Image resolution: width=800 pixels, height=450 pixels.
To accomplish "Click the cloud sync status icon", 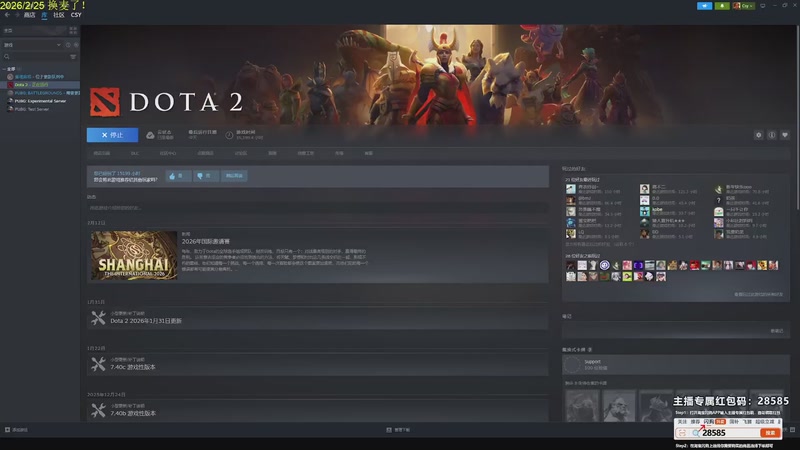I will click(150, 135).
